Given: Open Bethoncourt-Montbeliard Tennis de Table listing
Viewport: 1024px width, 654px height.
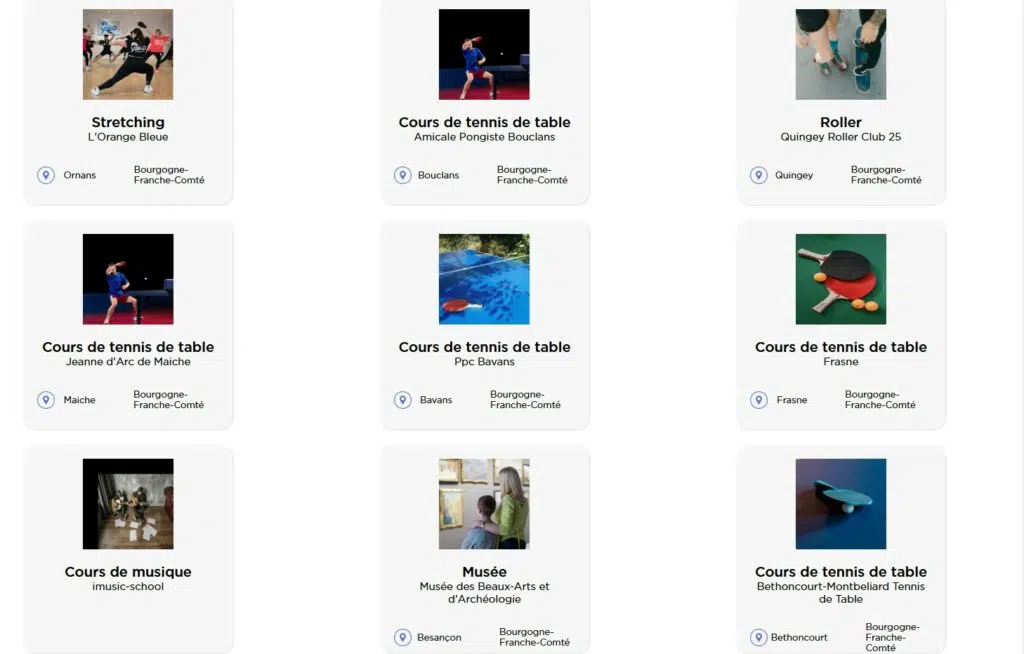Looking at the screenshot, I should click(840, 593).
